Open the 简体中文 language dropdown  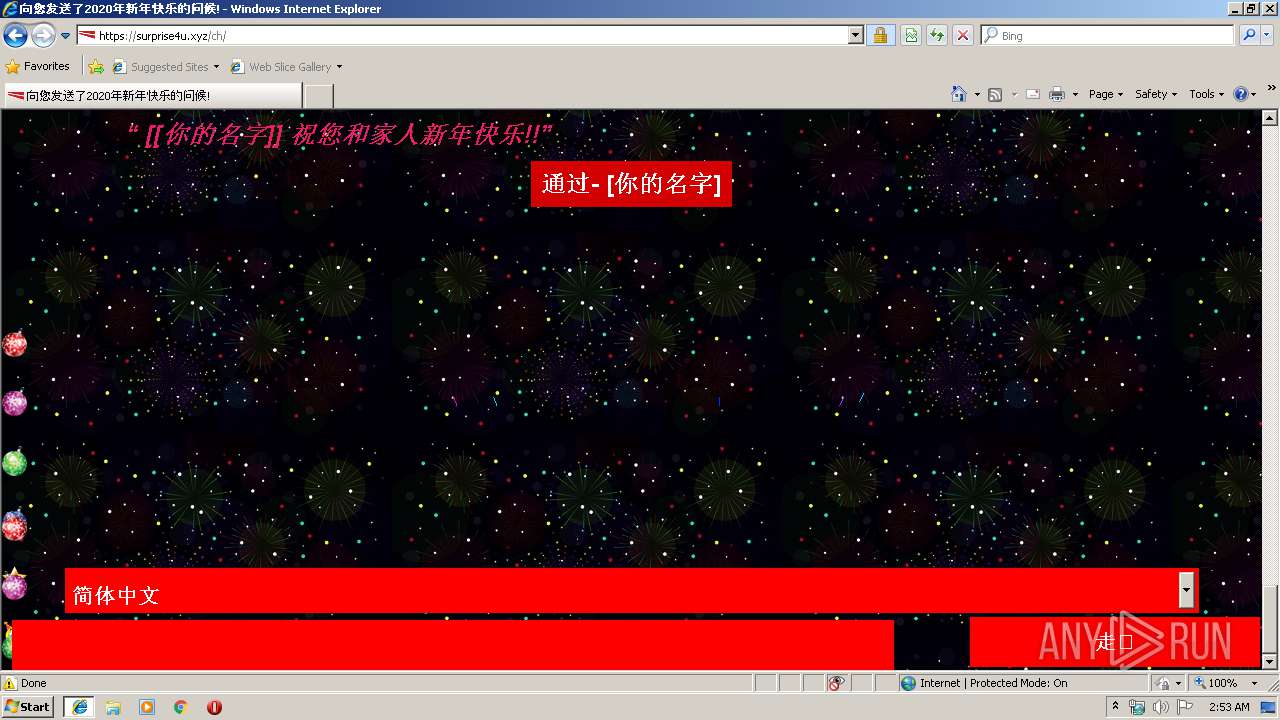(x=631, y=591)
